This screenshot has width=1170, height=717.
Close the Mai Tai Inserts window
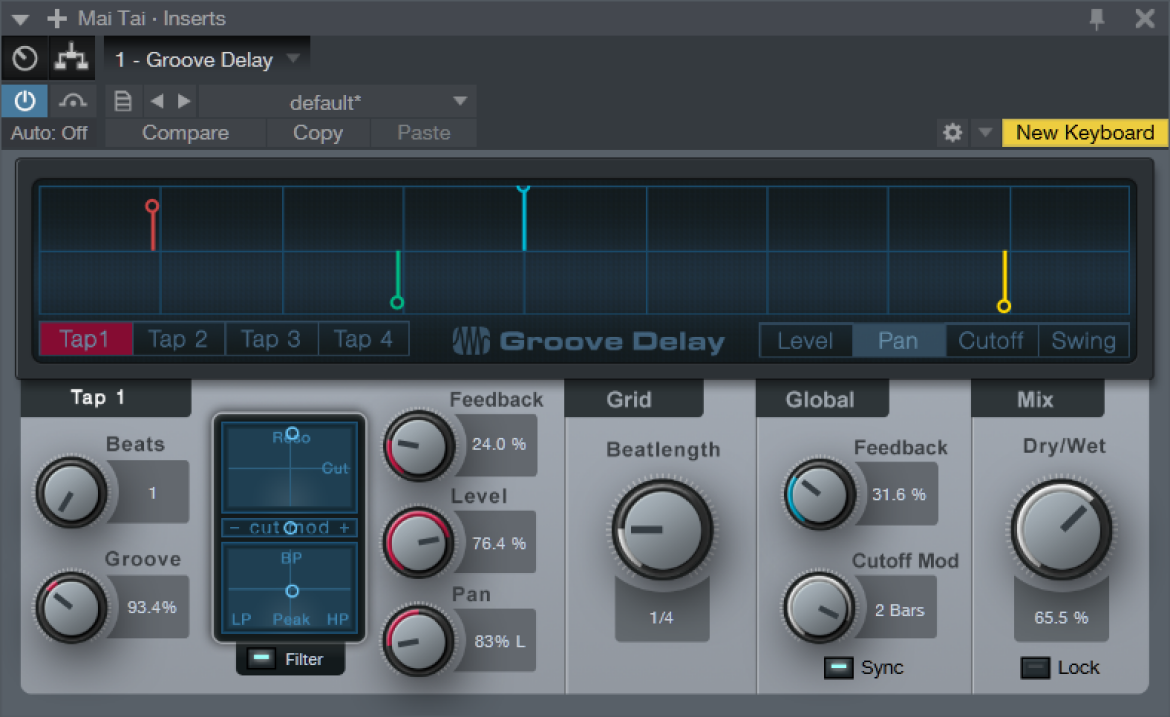(x=1145, y=18)
